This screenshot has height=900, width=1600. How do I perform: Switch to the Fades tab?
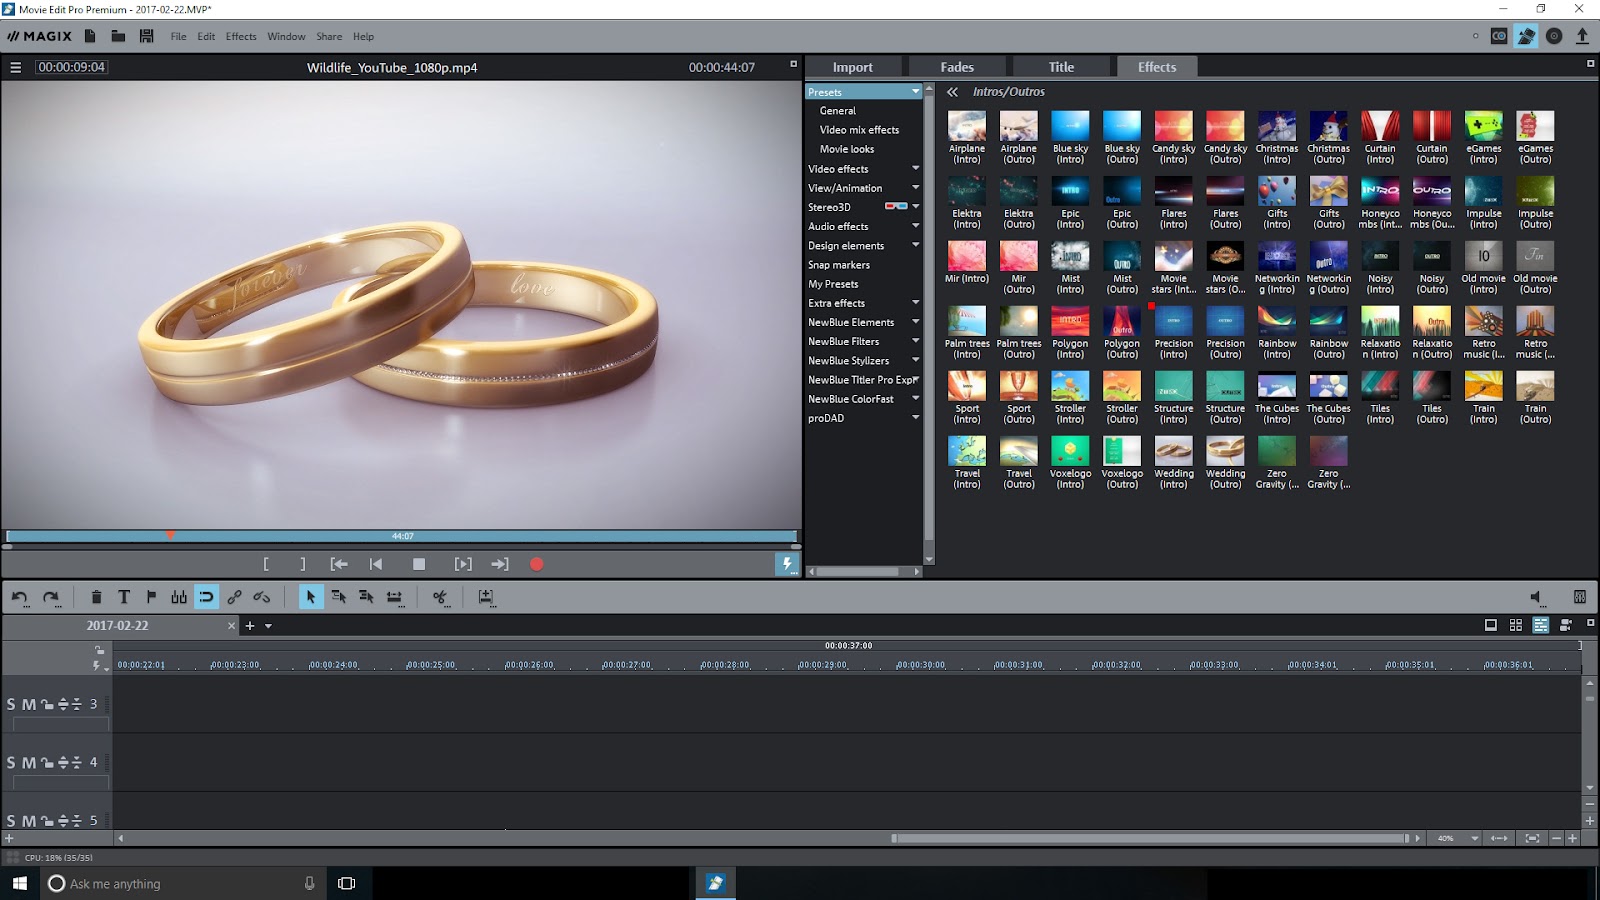[x=956, y=67]
